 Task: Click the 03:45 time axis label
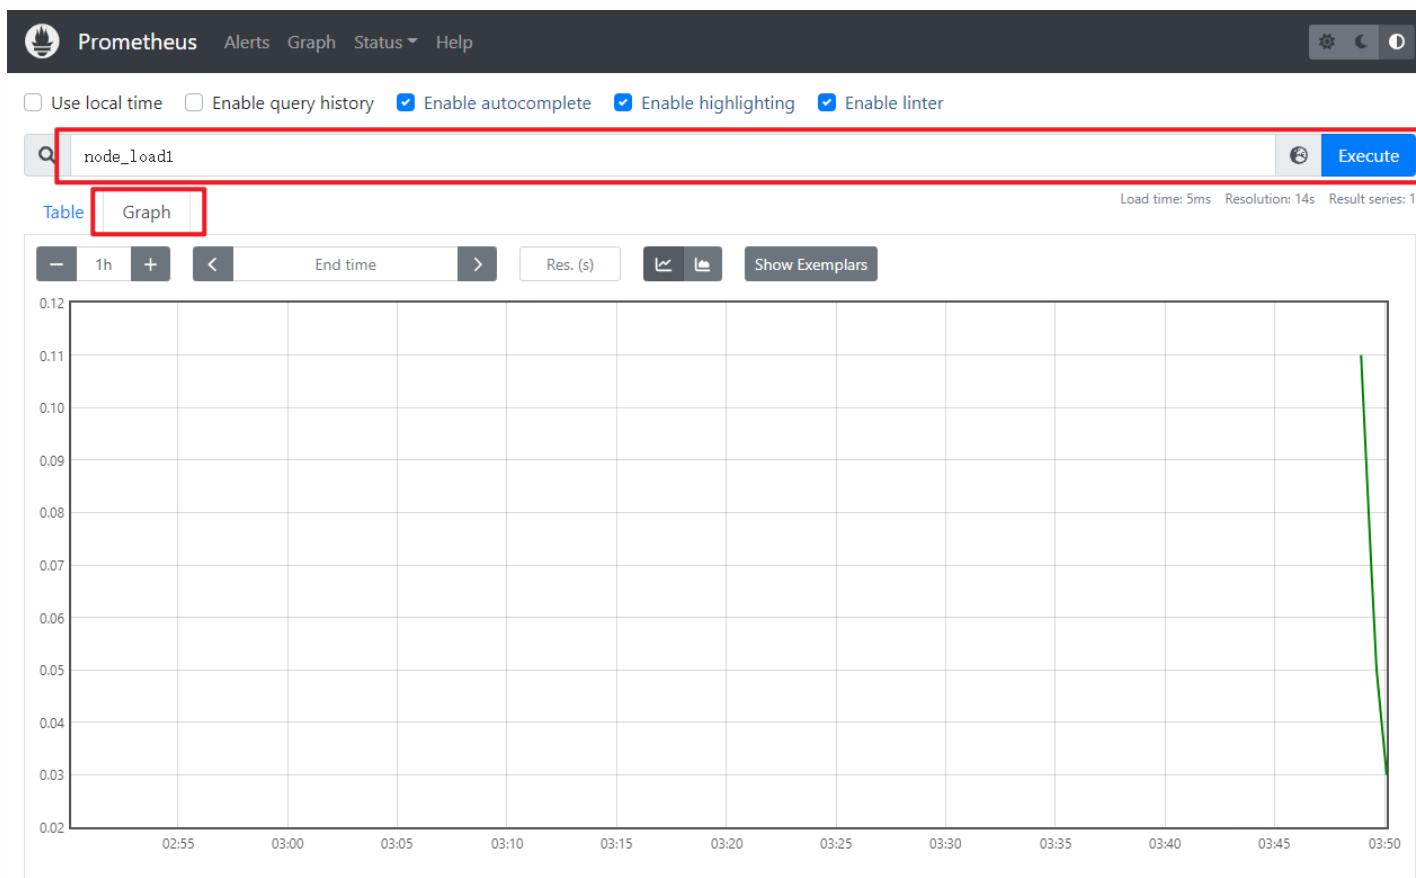point(1274,844)
